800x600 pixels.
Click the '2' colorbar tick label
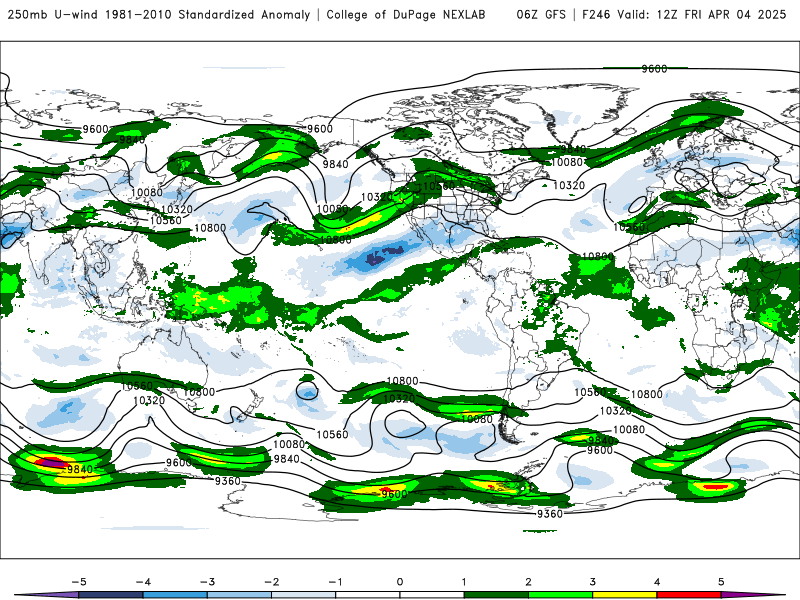[529, 582]
